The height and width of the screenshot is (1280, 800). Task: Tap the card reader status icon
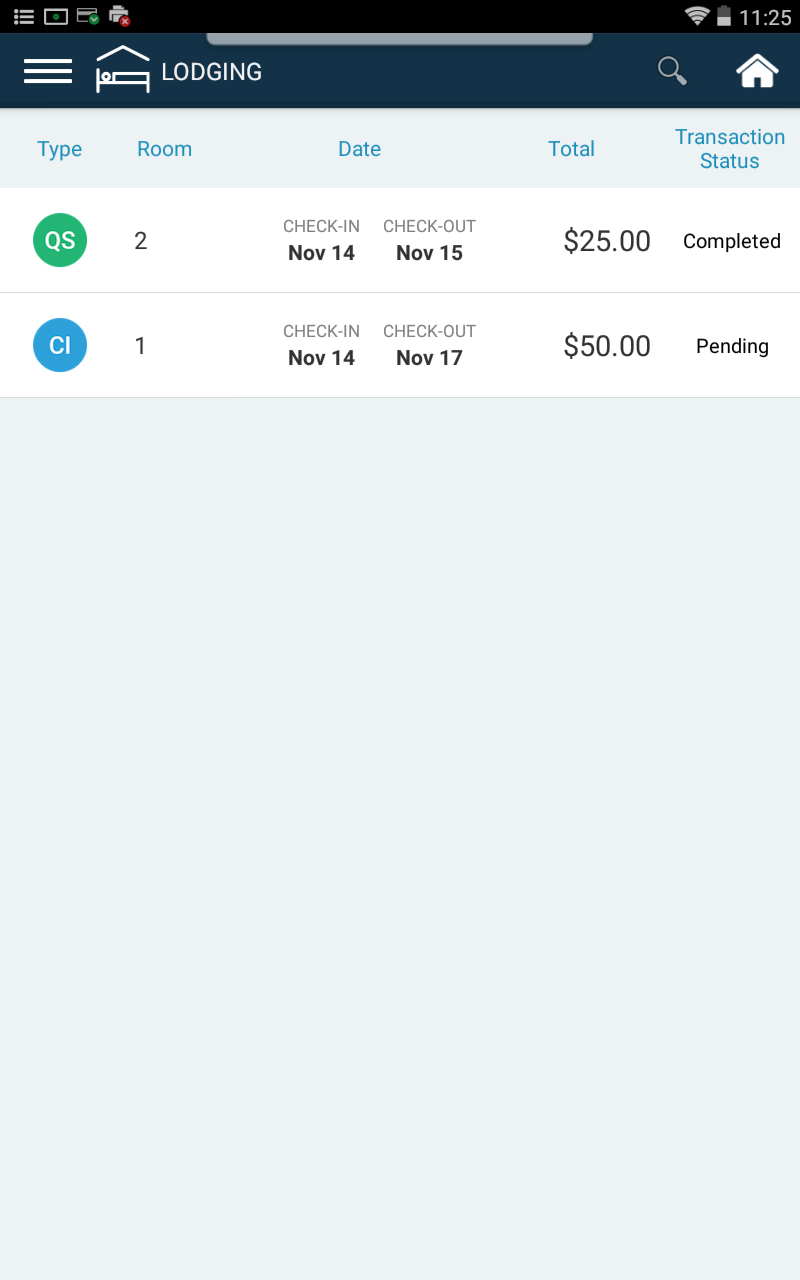pyautogui.click(x=88, y=16)
